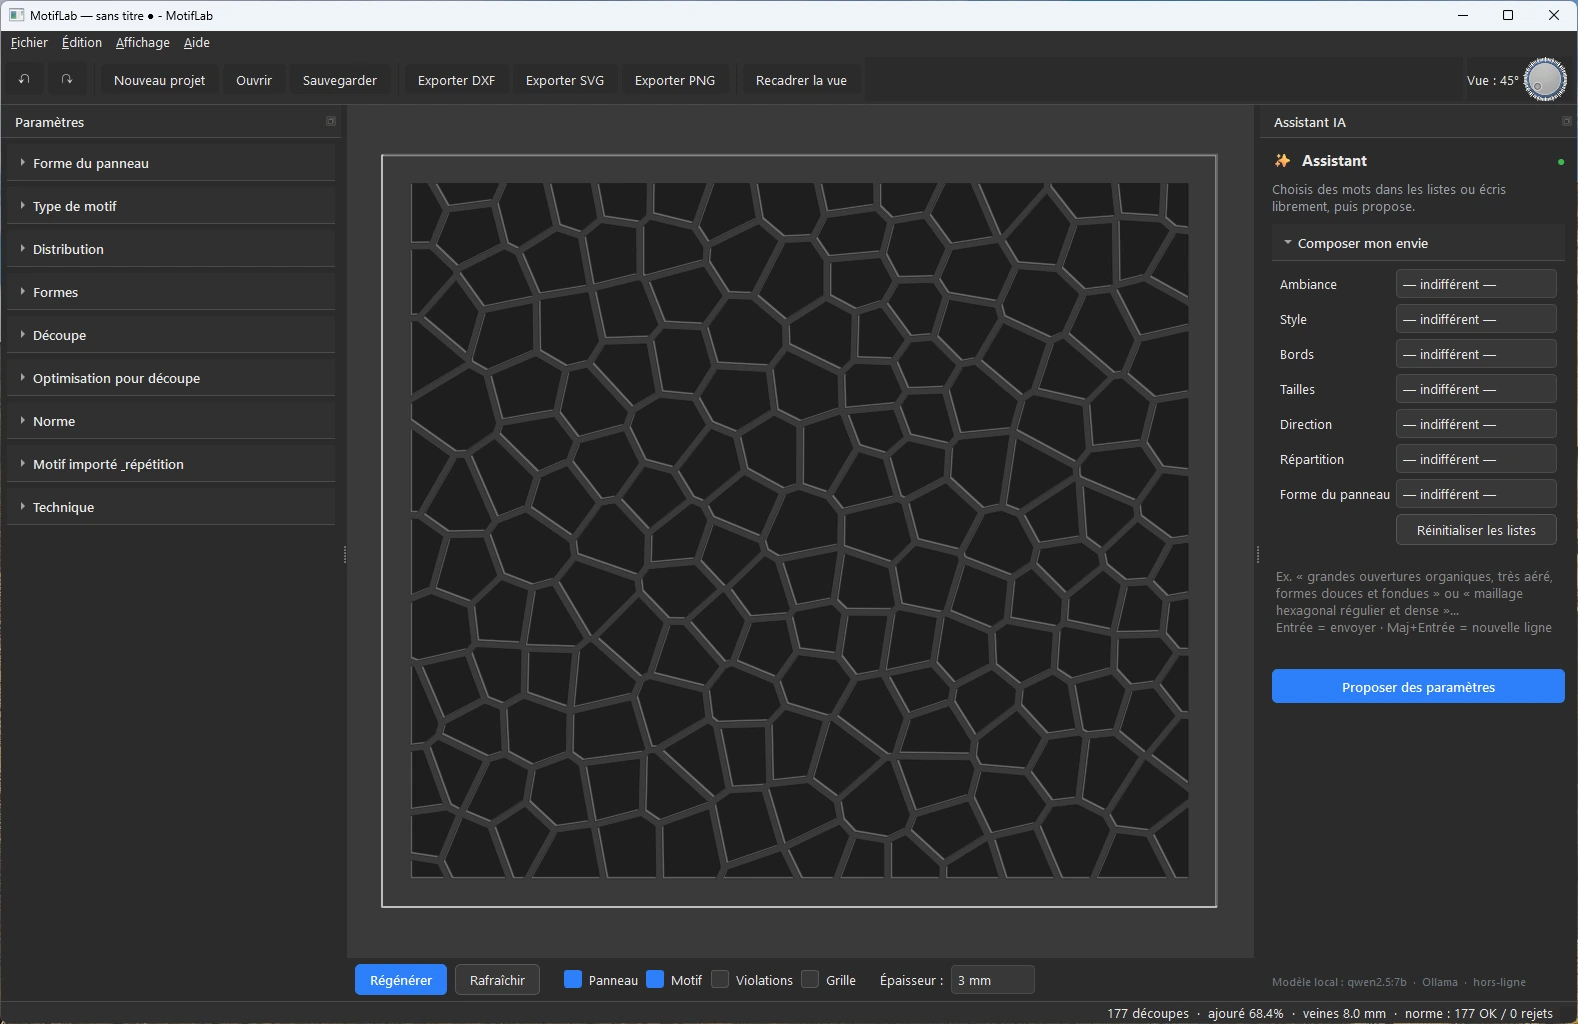Click Nouveau projet in toolbar
Screen dimensions: 1578x1024
pyautogui.click(x=160, y=80)
